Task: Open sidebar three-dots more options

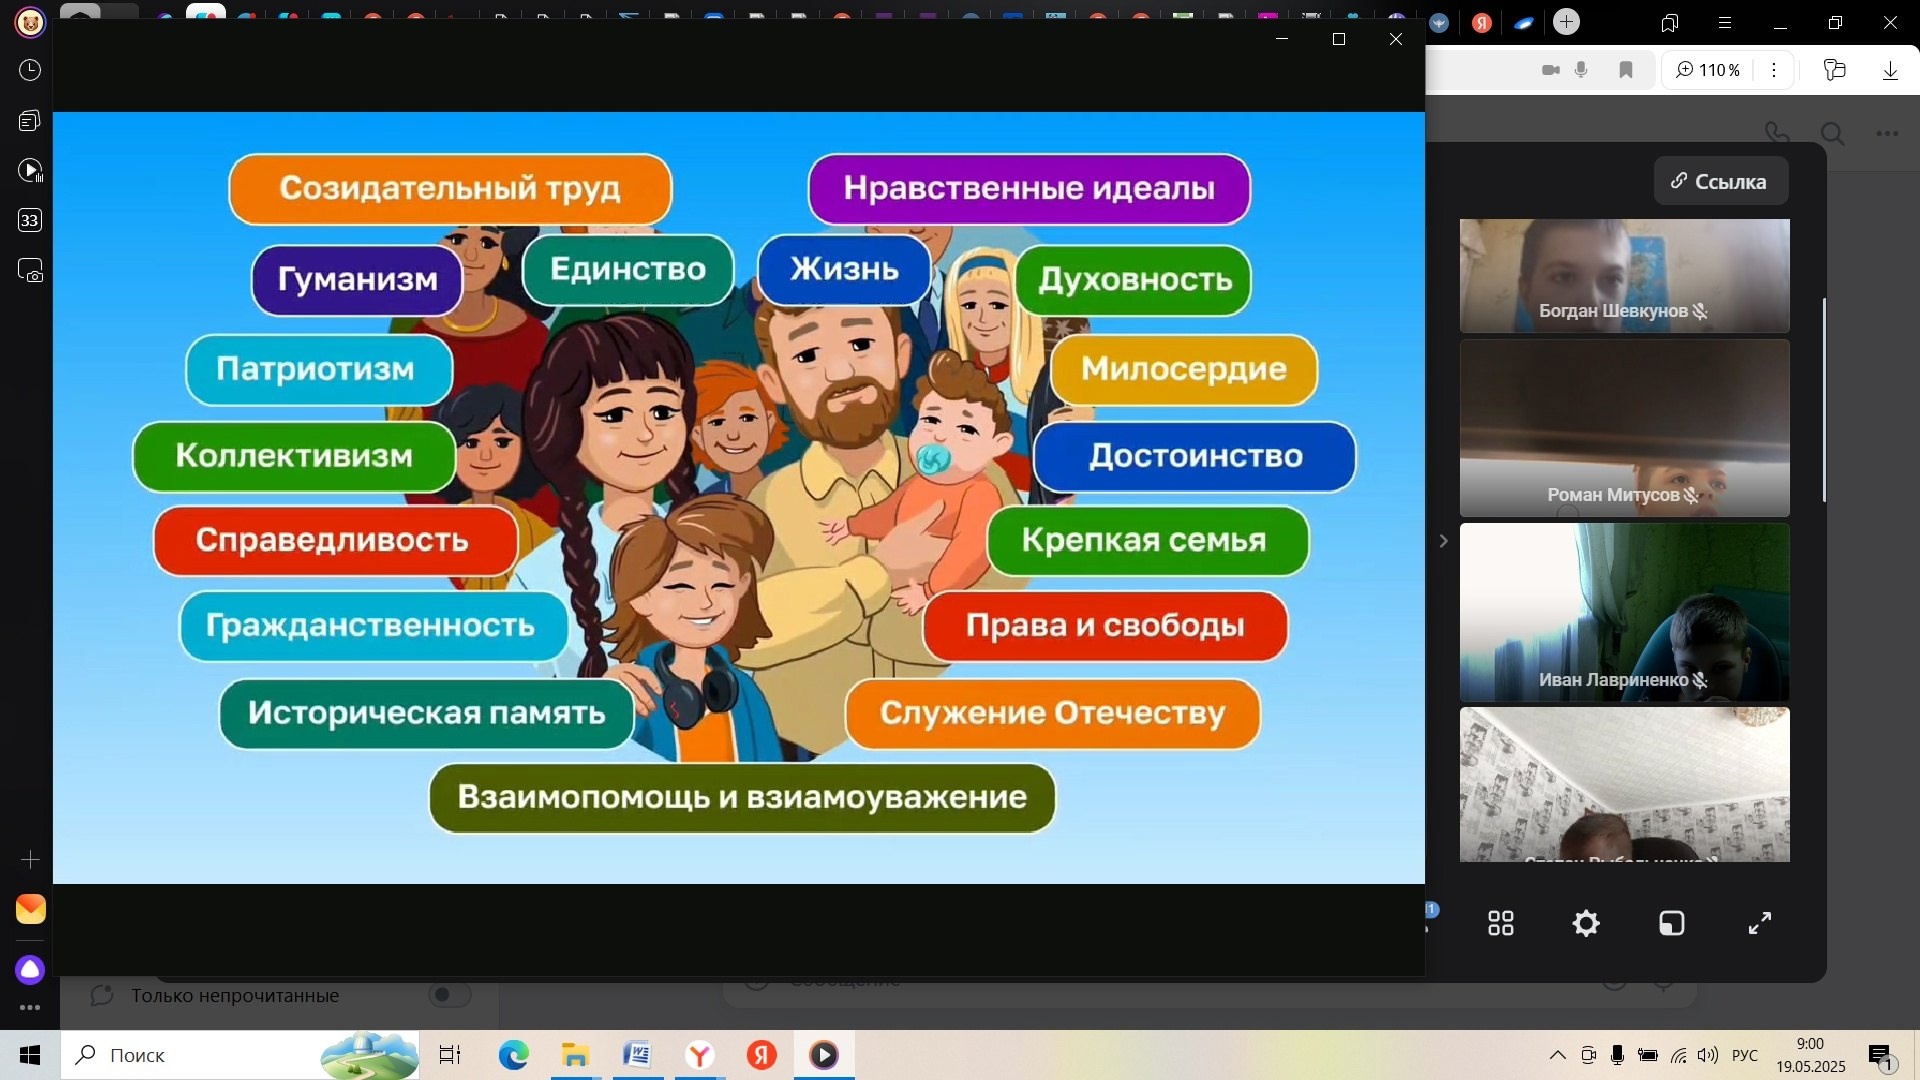Action: click(x=30, y=1008)
